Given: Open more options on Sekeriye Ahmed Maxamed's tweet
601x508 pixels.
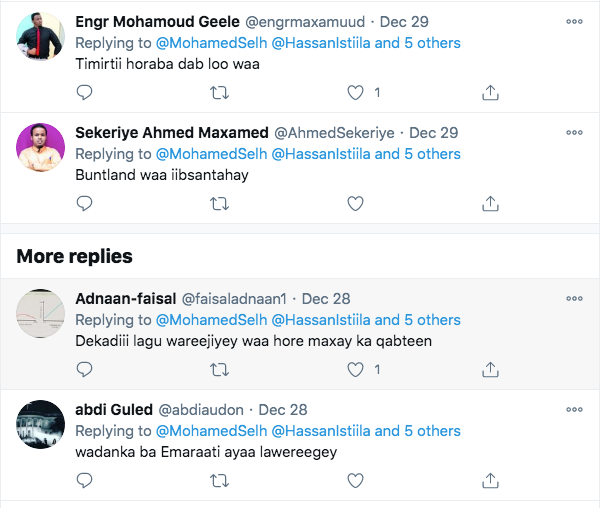Looking at the screenshot, I should point(574,132).
